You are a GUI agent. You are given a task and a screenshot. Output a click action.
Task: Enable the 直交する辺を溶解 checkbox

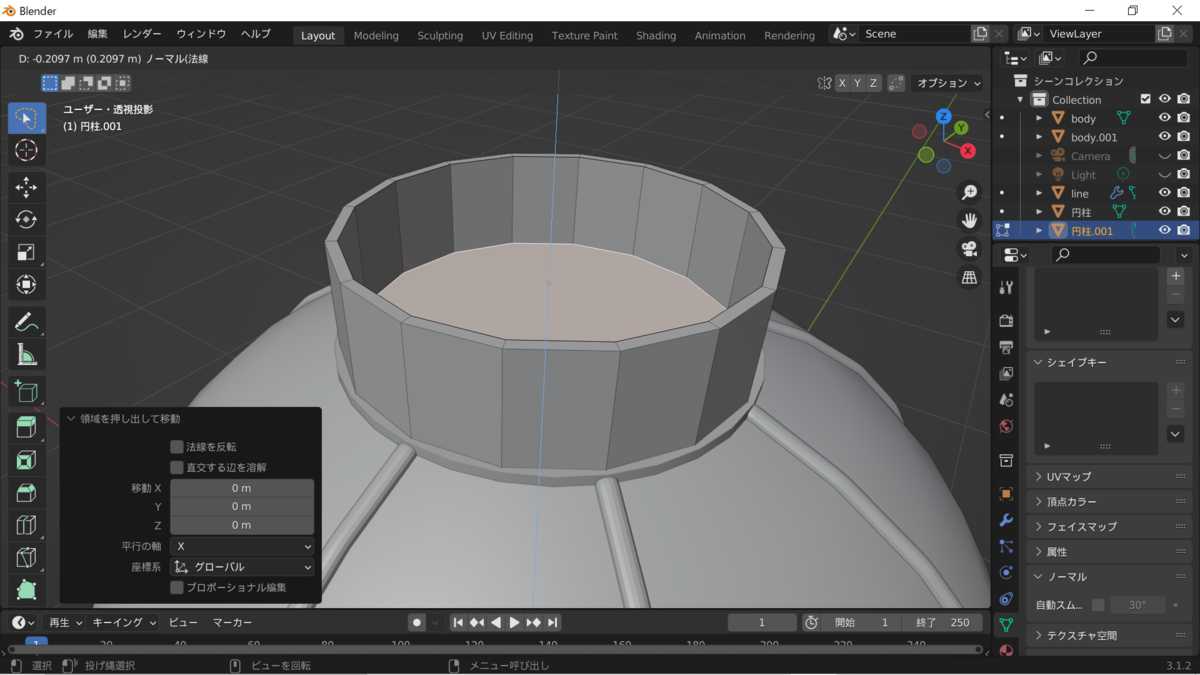point(177,467)
